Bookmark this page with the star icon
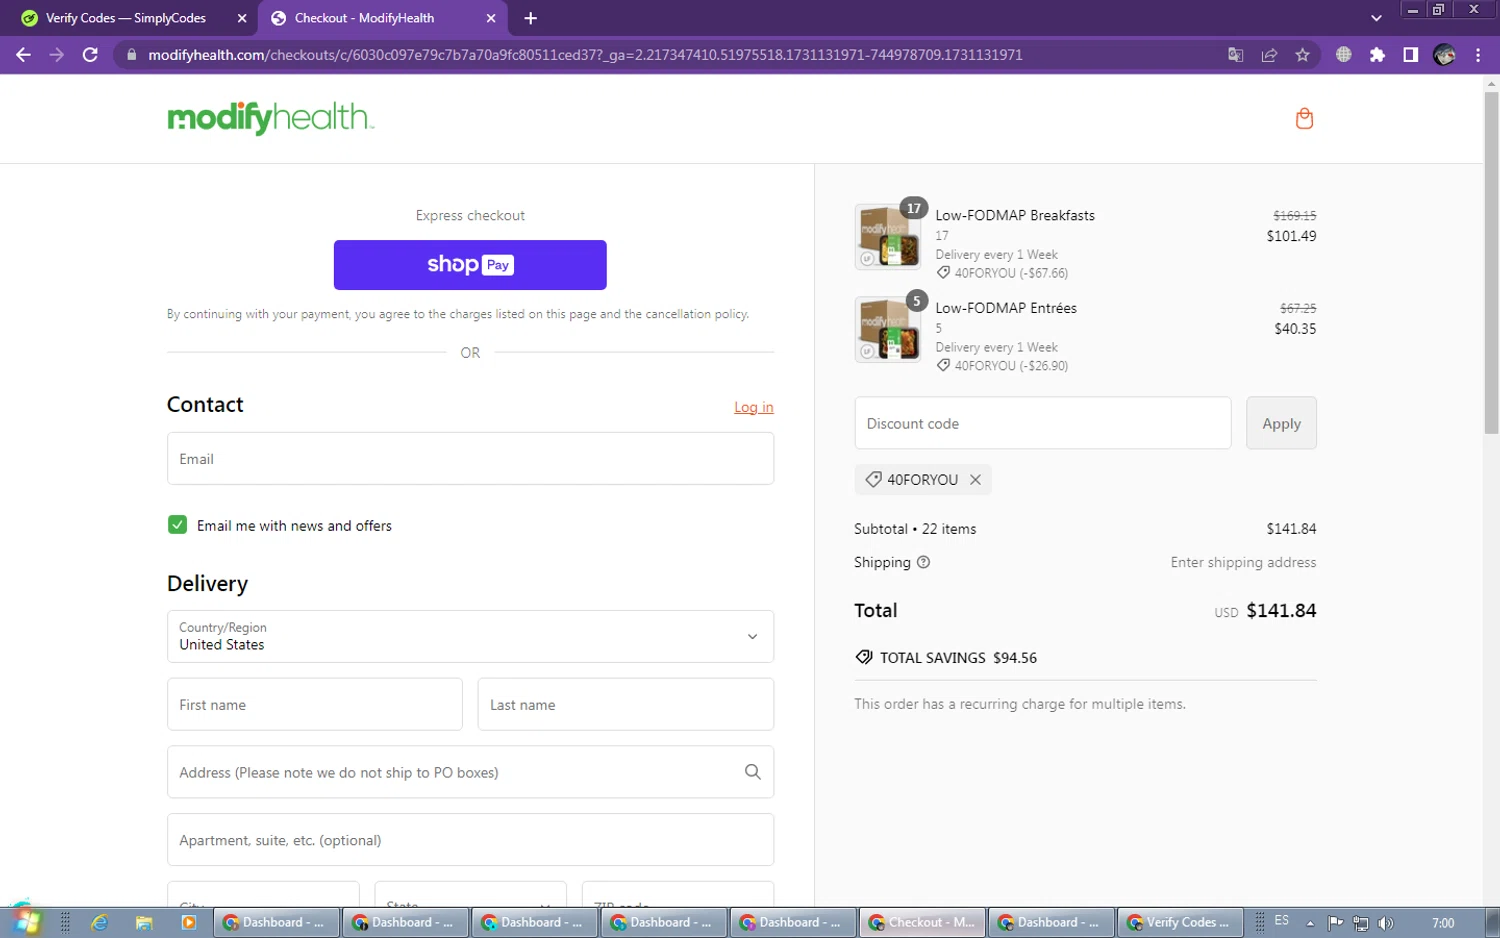The height and width of the screenshot is (938, 1500). 1302,55
